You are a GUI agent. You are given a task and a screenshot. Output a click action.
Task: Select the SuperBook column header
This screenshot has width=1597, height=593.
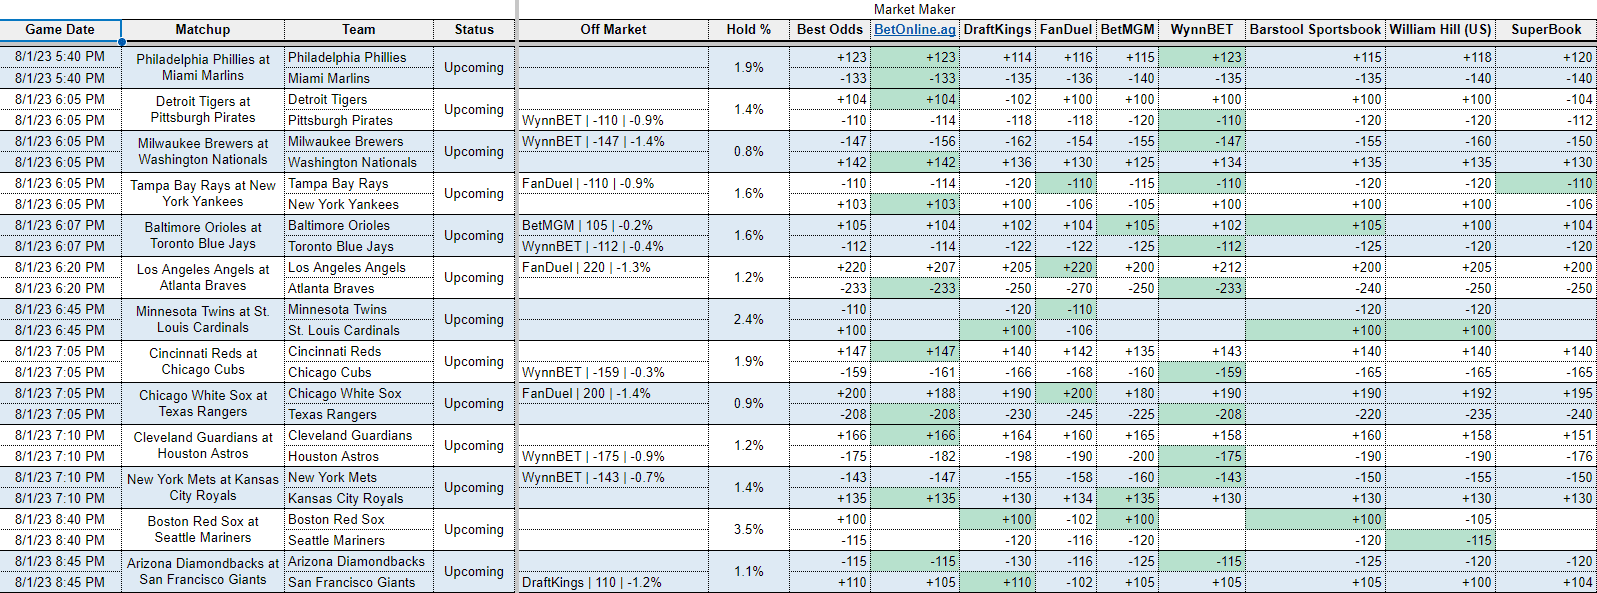(1546, 30)
